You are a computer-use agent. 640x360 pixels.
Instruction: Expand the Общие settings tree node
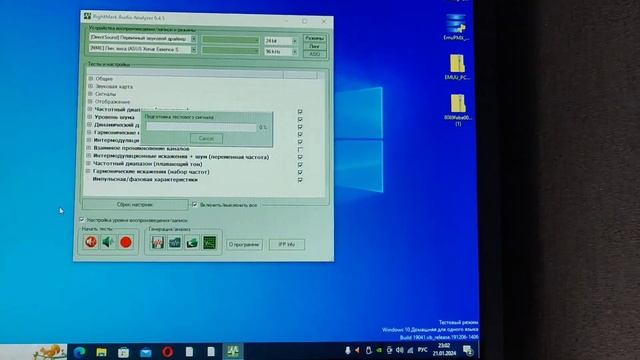click(91, 78)
